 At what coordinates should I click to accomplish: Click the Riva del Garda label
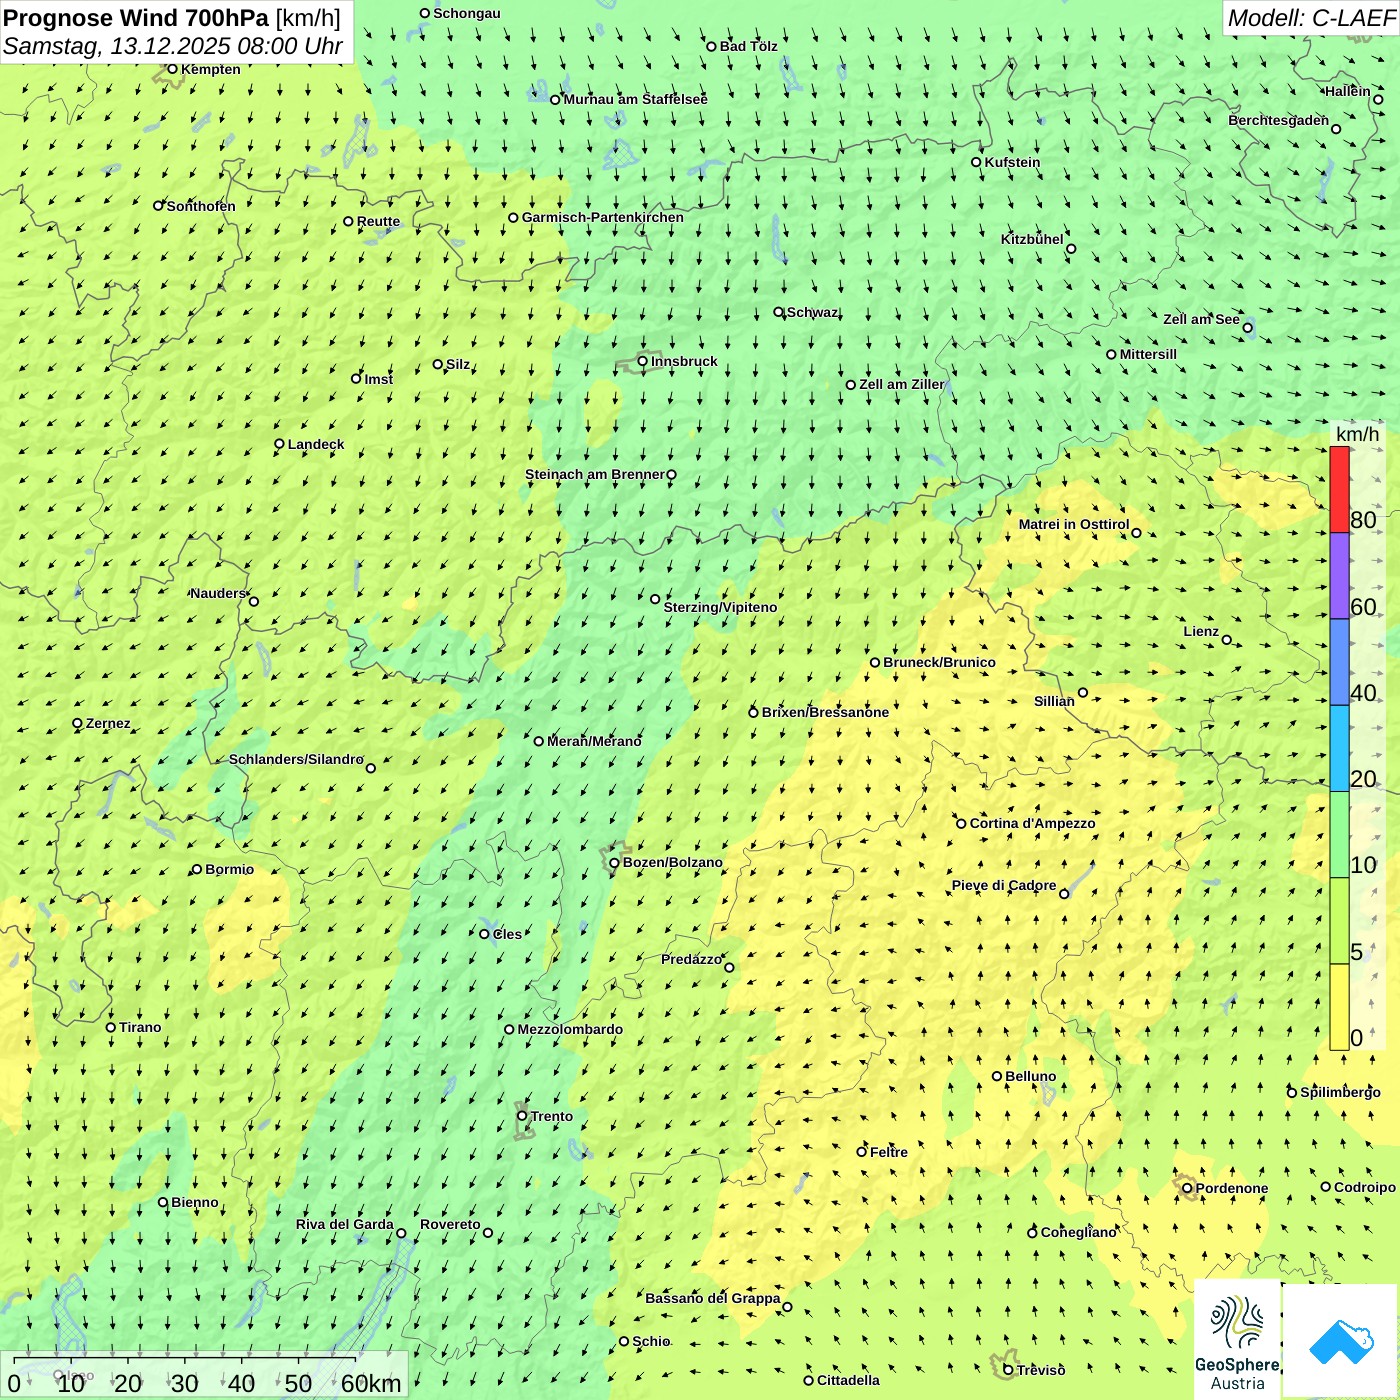pos(345,1224)
